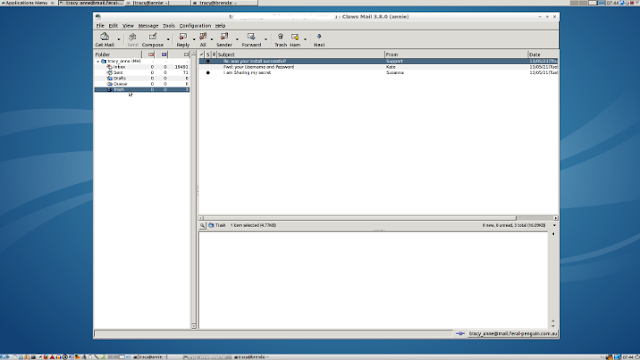The image size is (640, 360).
Task: Click the Reply All toolbar icon
Action: click(x=203, y=37)
